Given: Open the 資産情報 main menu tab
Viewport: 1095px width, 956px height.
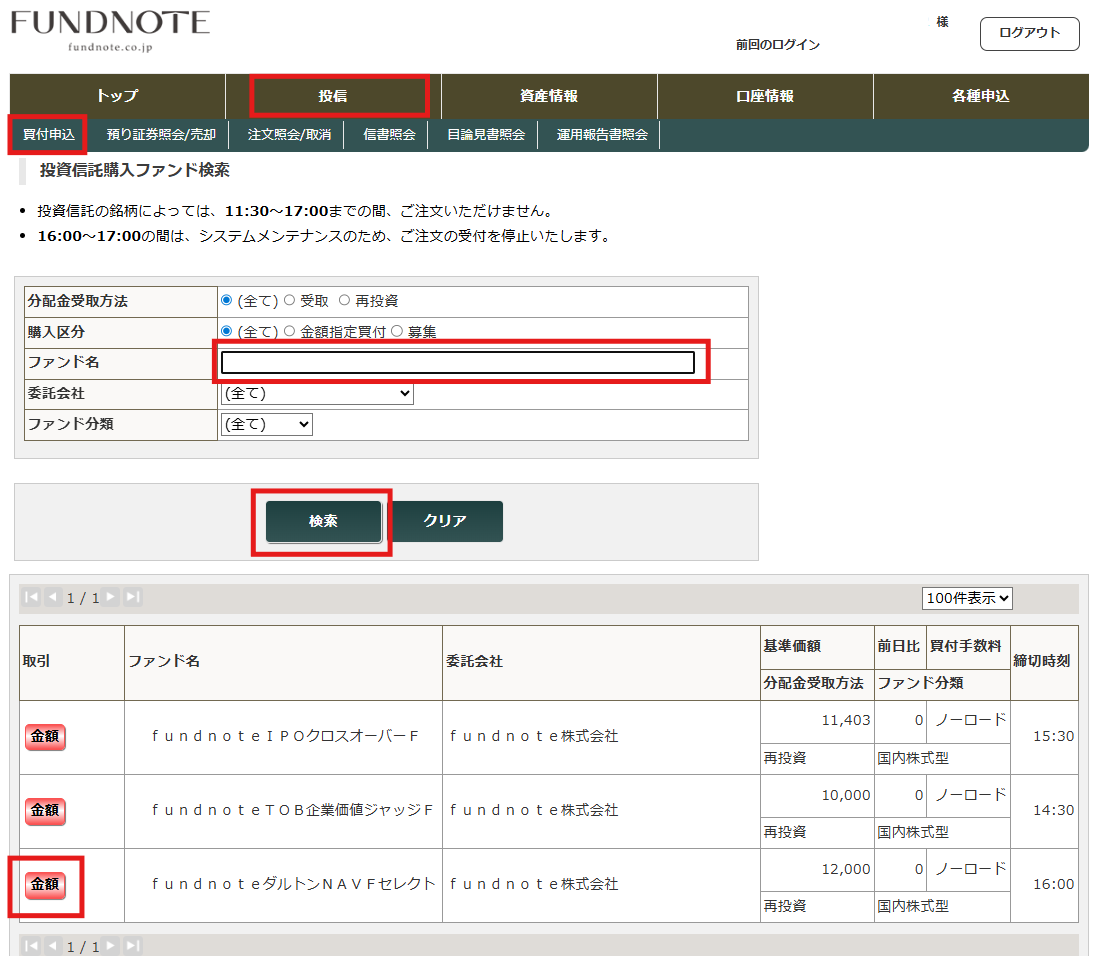Looking at the screenshot, I should pyautogui.click(x=549, y=97).
